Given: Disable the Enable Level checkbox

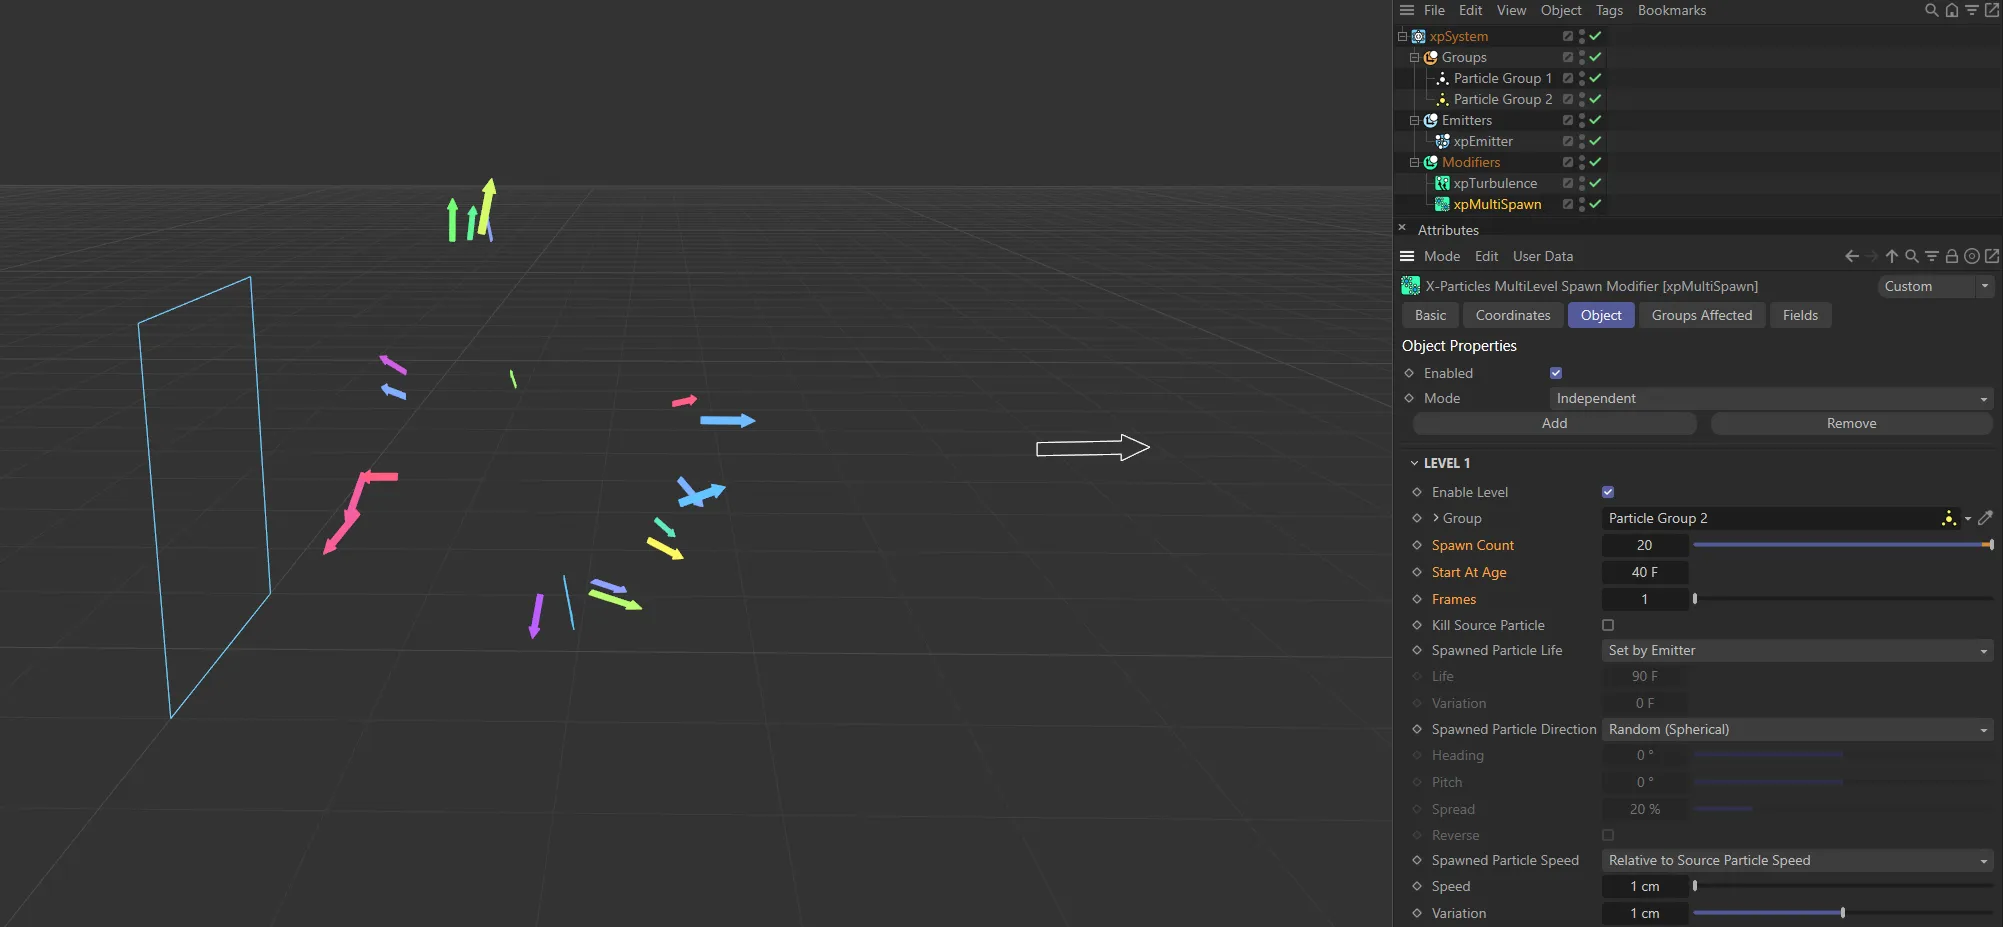Looking at the screenshot, I should point(1607,491).
